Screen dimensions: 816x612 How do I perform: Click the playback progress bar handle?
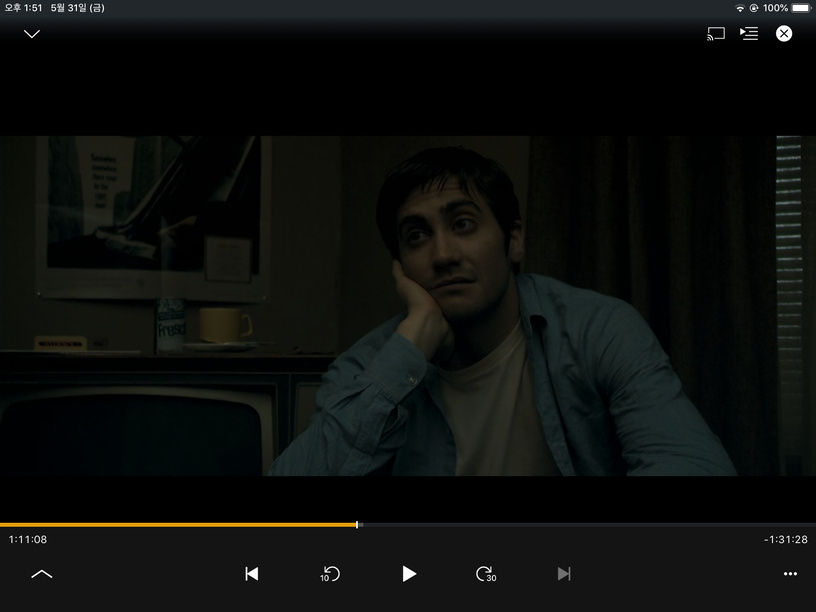357,525
